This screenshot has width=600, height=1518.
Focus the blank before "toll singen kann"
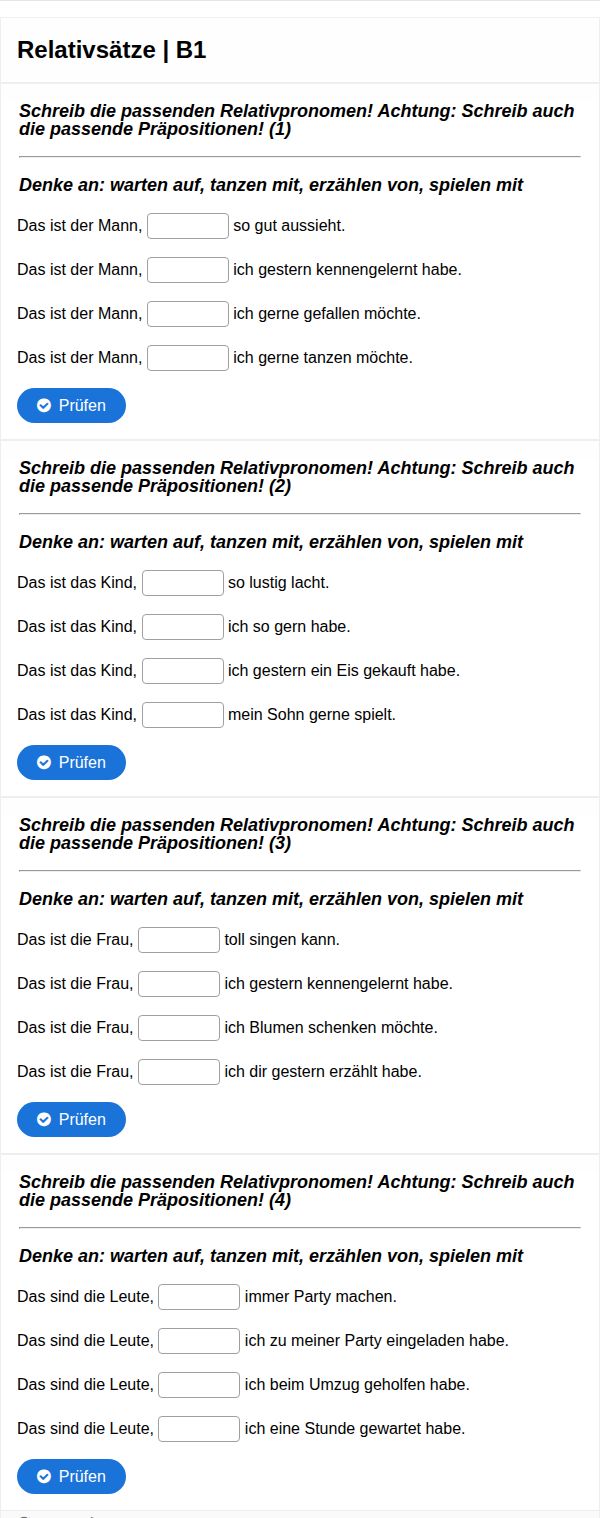point(179,940)
